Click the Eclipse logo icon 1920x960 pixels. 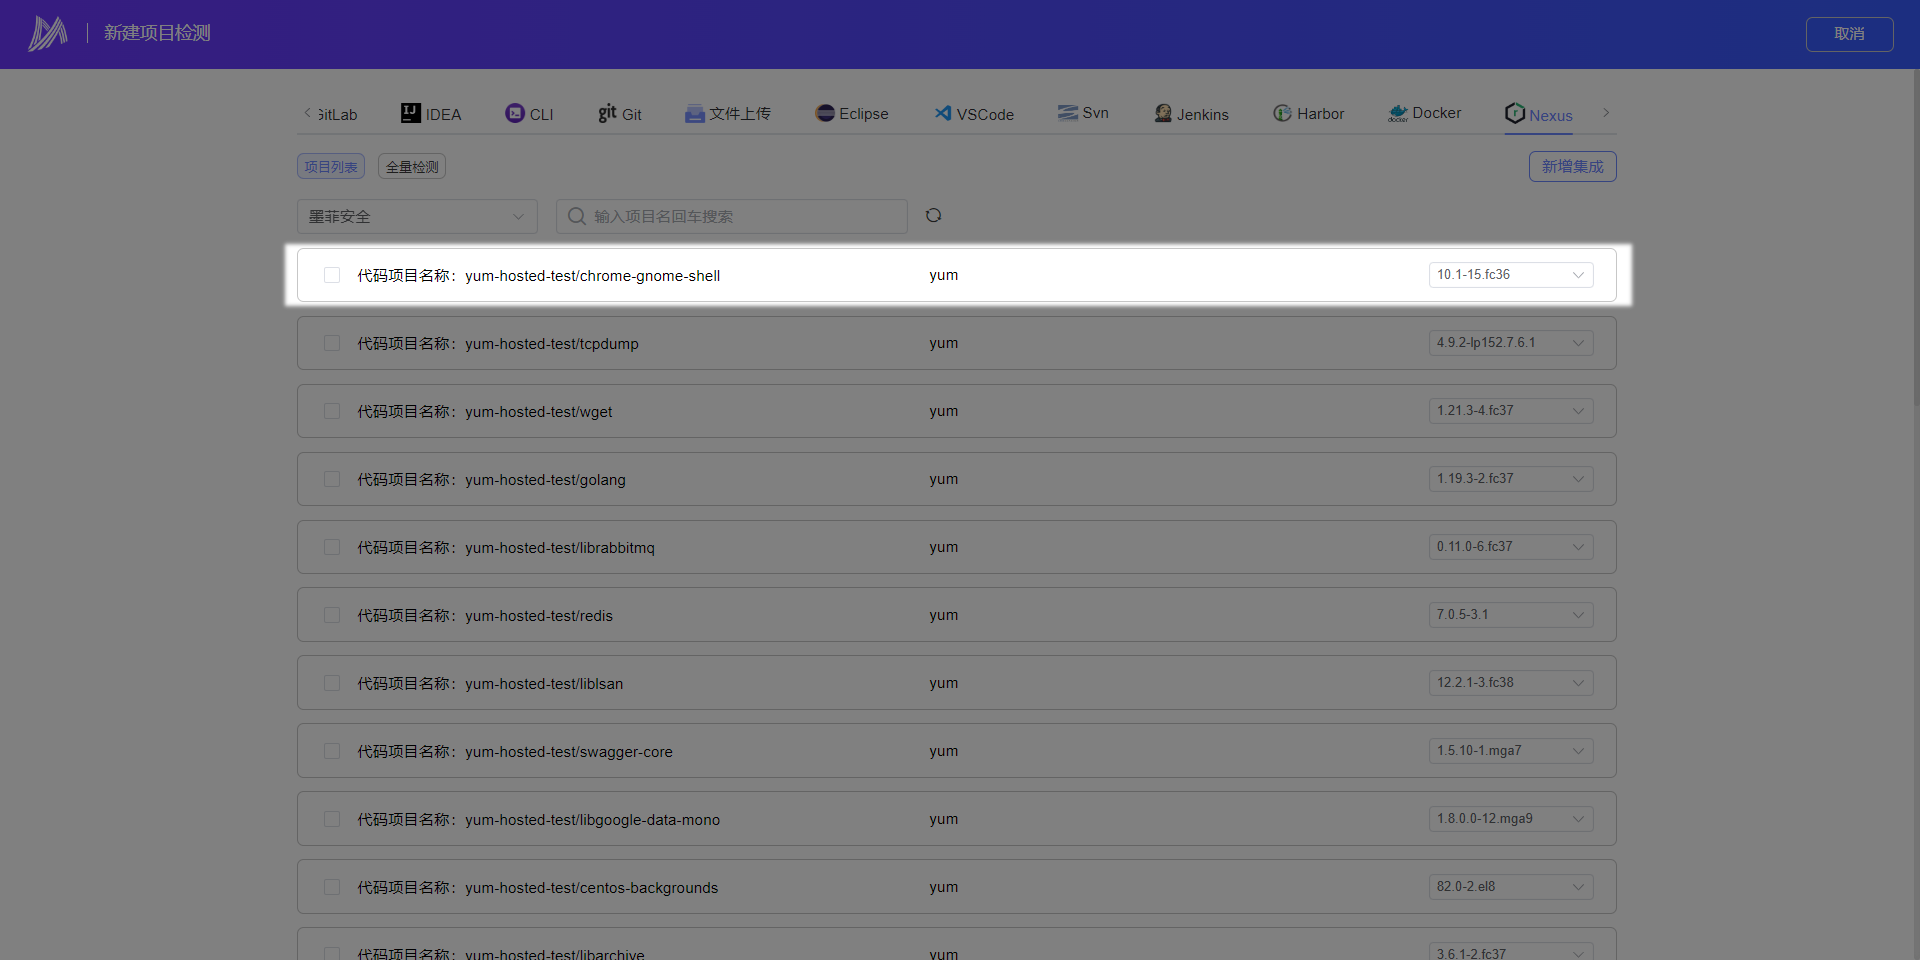click(x=825, y=113)
